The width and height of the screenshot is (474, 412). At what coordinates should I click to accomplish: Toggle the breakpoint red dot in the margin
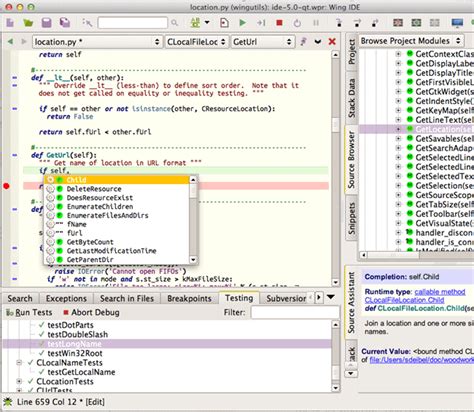(6, 186)
